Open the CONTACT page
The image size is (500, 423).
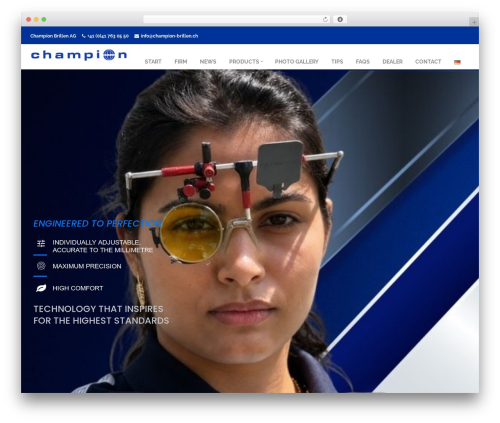[x=428, y=62]
